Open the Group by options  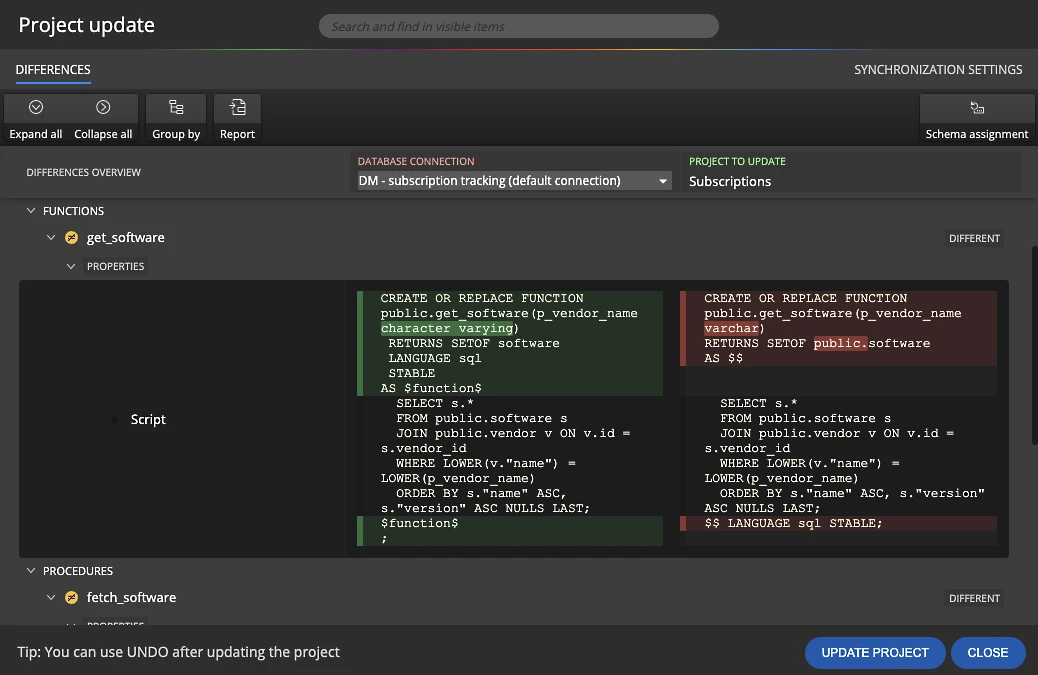pos(176,118)
